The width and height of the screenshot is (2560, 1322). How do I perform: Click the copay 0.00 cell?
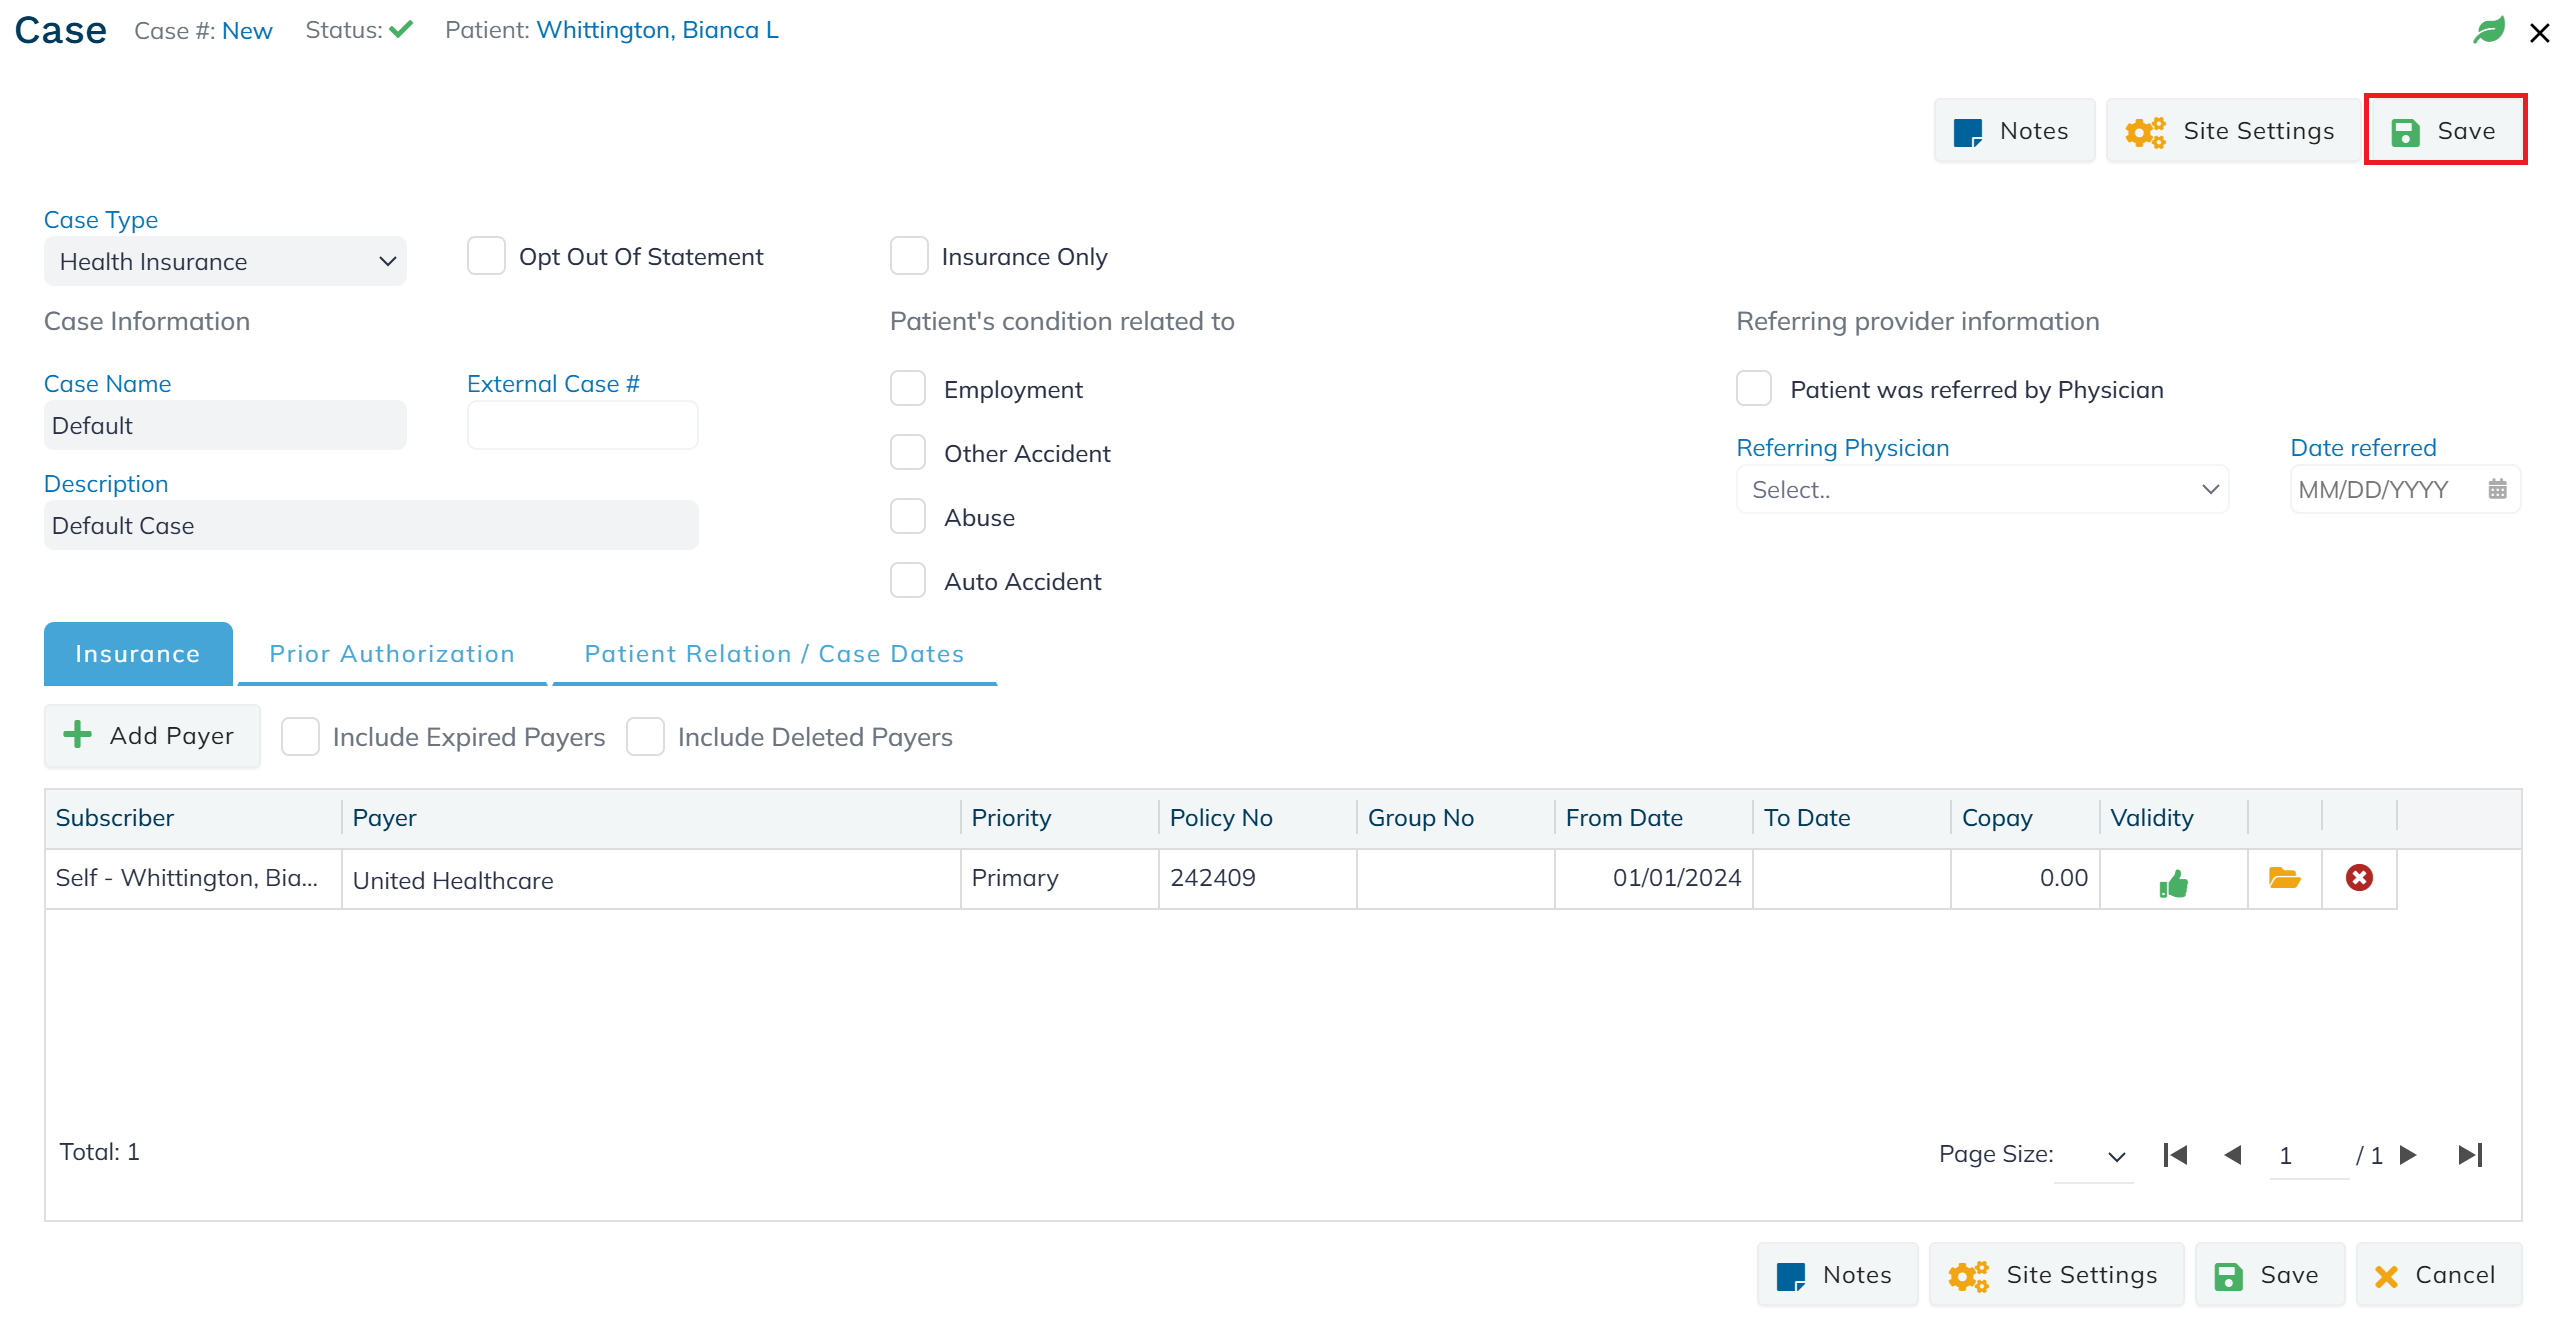2025,878
